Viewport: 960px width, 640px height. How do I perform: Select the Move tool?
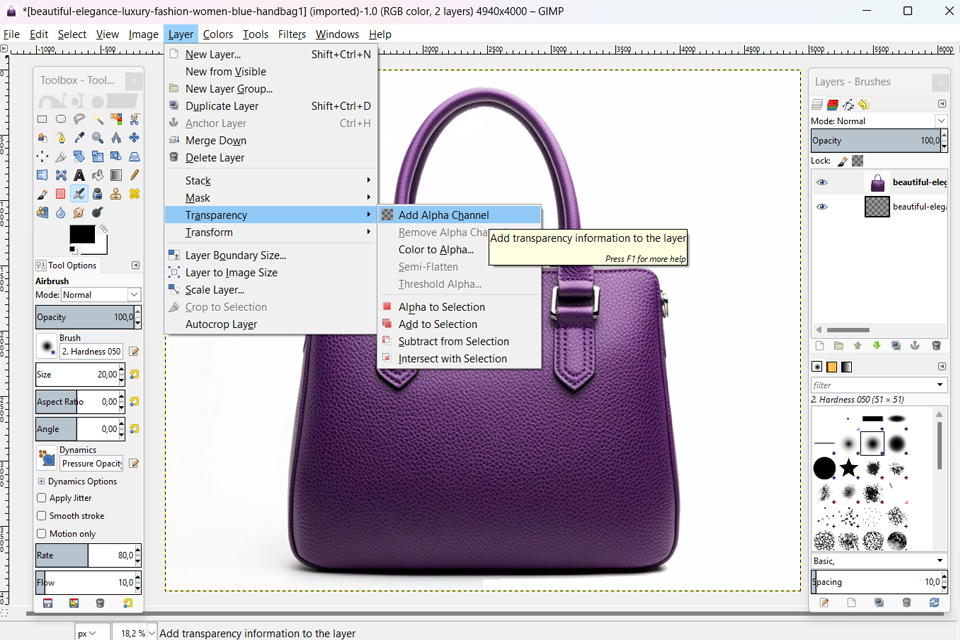pyautogui.click(x=135, y=138)
